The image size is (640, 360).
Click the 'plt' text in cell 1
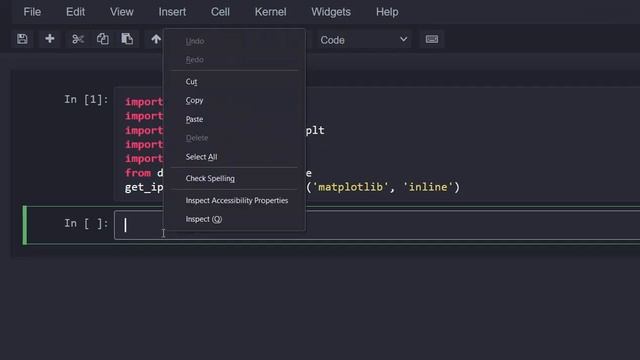tap(315, 131)
